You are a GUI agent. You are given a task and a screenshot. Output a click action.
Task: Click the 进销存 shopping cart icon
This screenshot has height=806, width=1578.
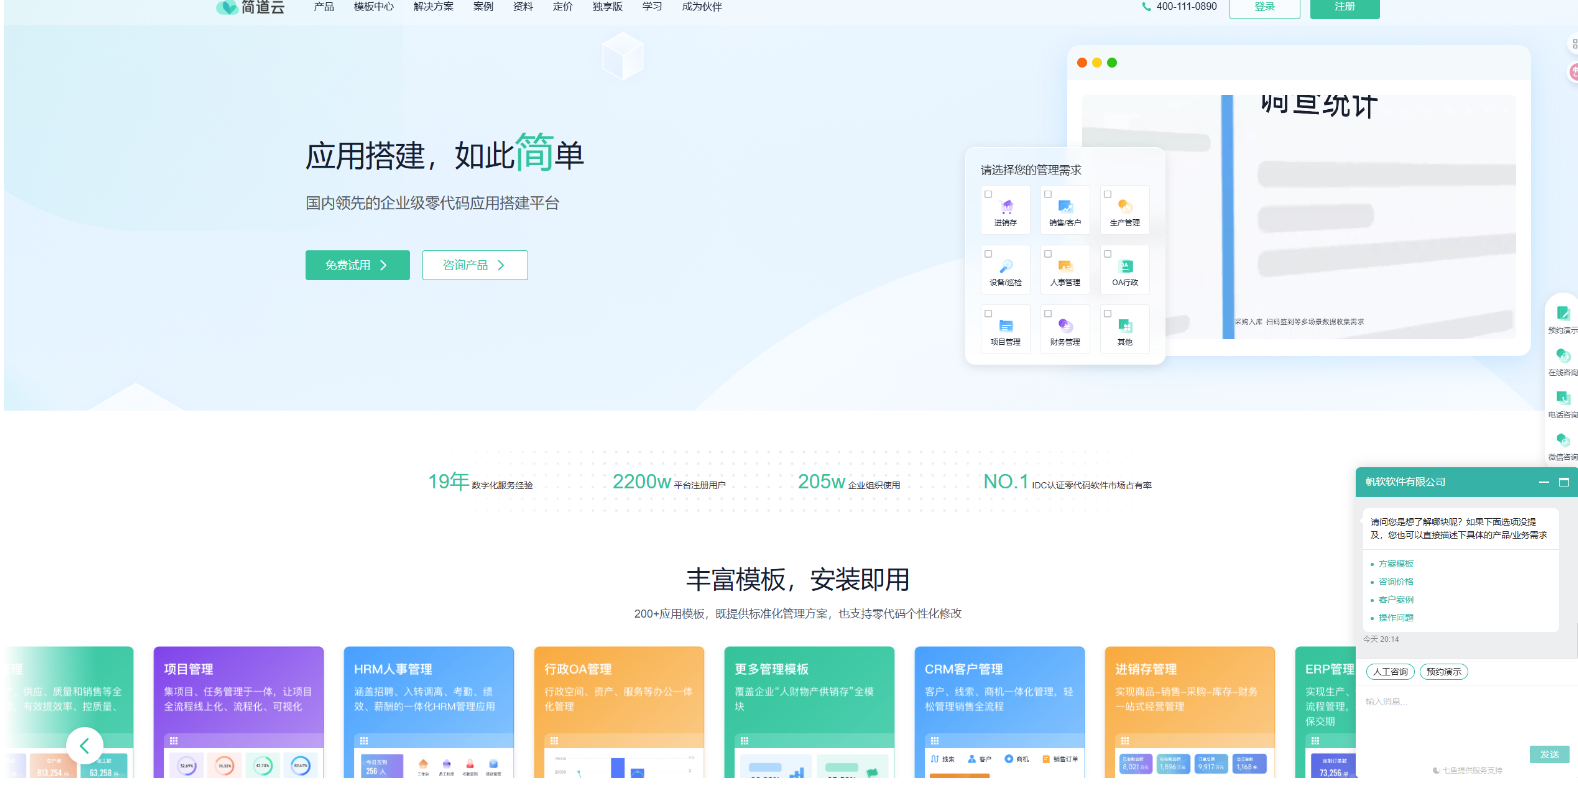1006,206
